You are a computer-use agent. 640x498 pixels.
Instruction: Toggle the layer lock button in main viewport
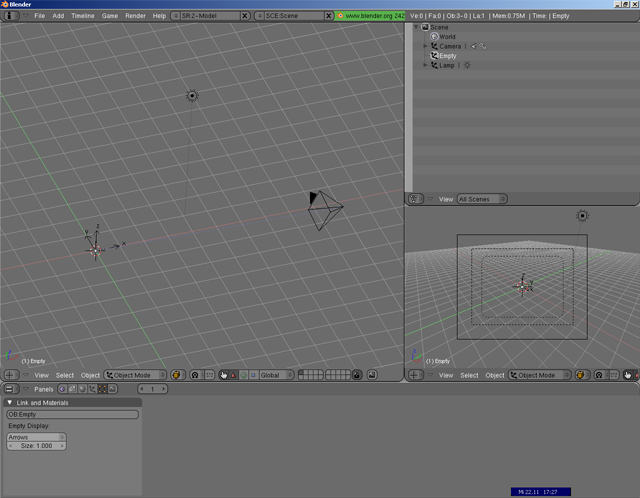tap(357, 375)
